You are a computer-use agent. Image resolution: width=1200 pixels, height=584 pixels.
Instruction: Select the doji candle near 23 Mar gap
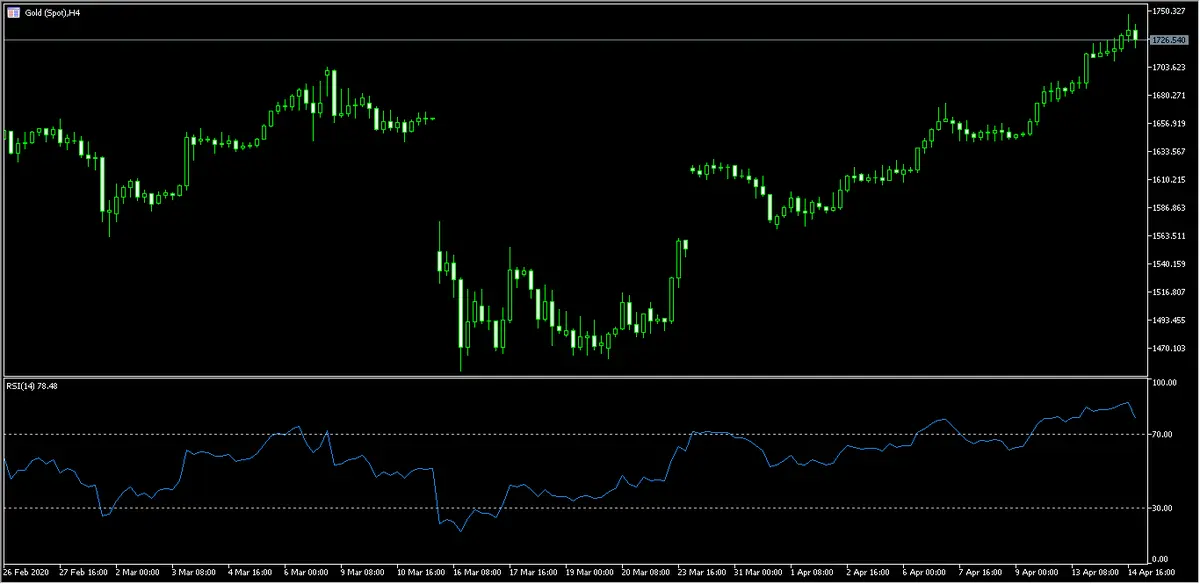[x=695, y=170]
